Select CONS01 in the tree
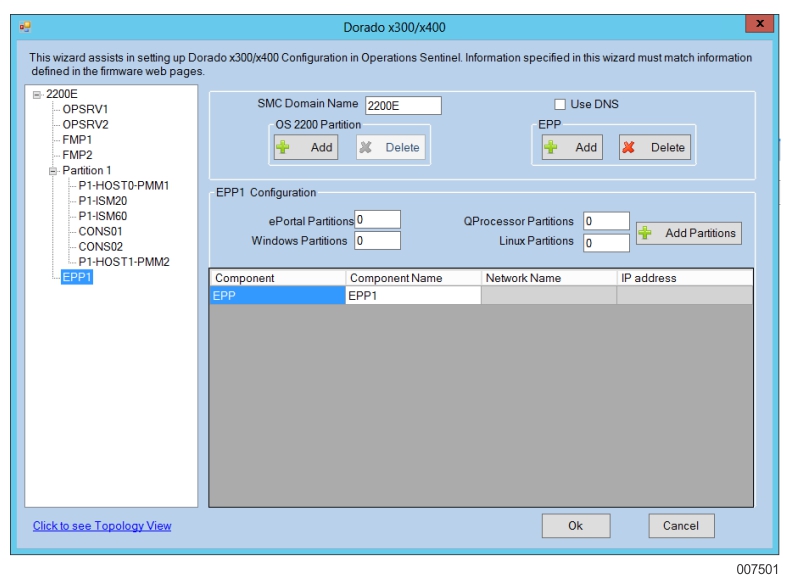This screenshot has height=584, width=789. 100,231
